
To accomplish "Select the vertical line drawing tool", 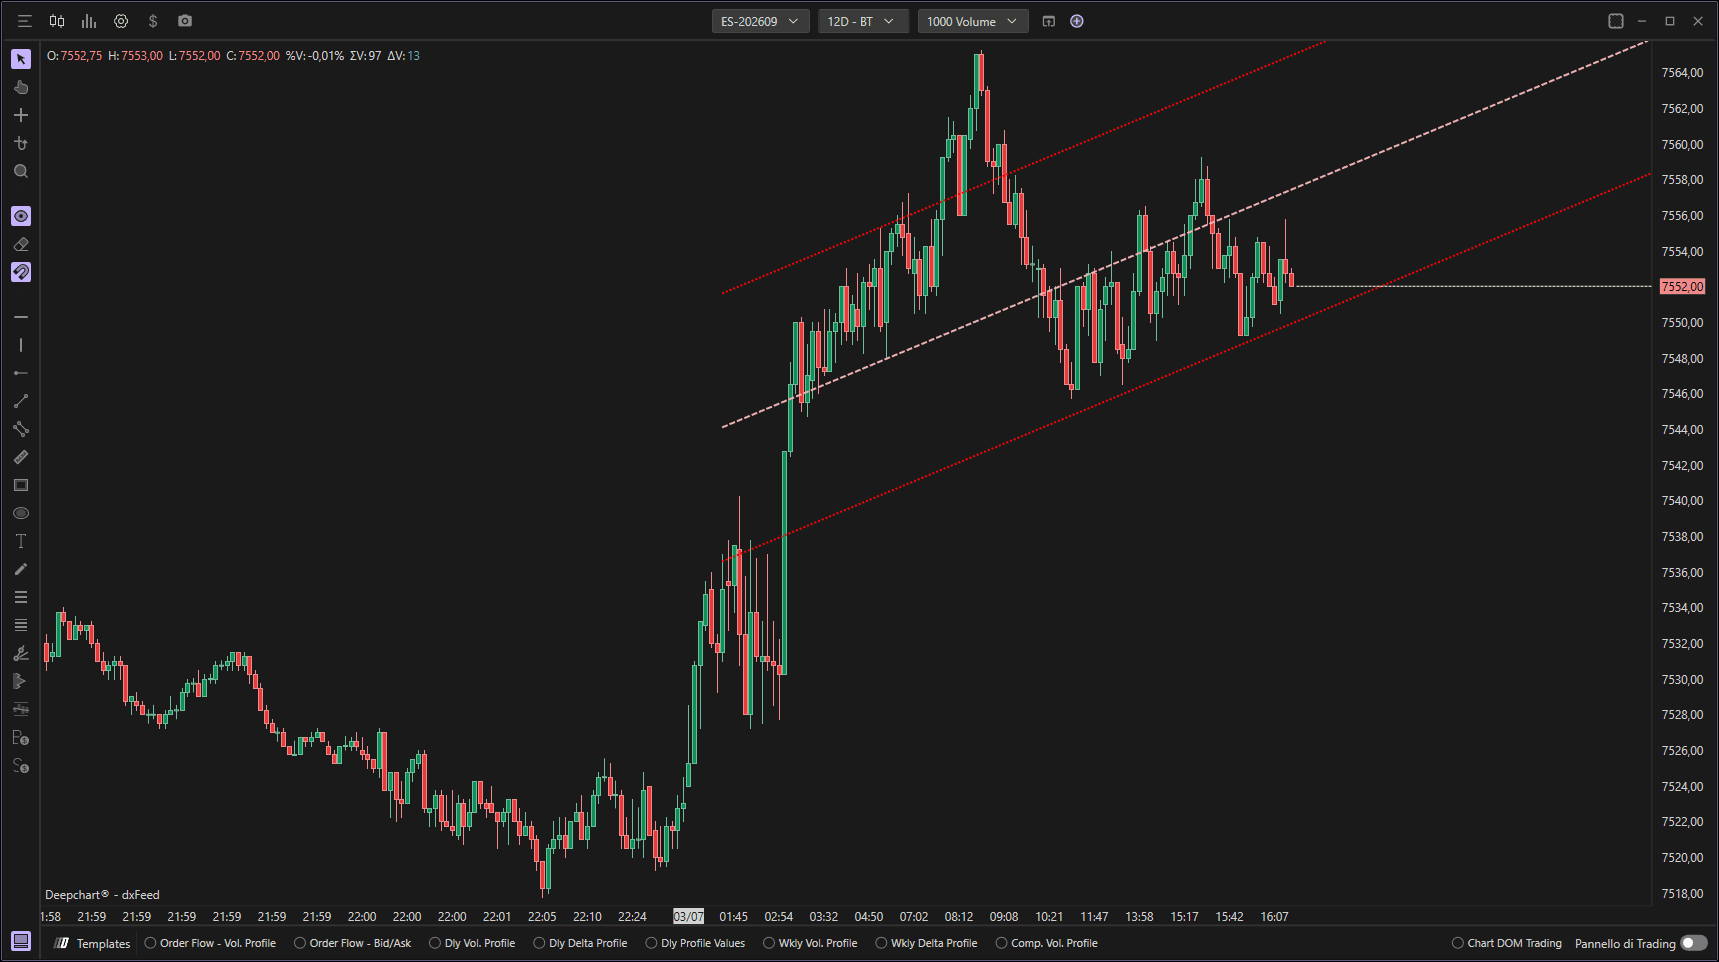I will click(x=21, y=345).
